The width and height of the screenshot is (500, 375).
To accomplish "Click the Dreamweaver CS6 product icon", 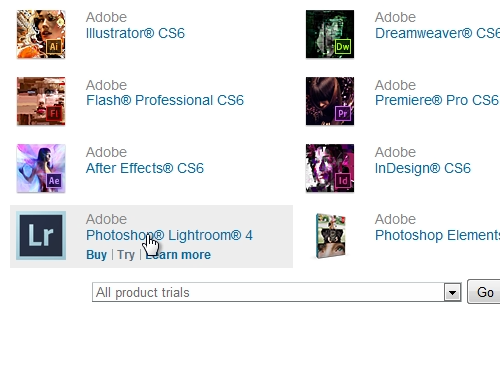I will click(330, 34).
